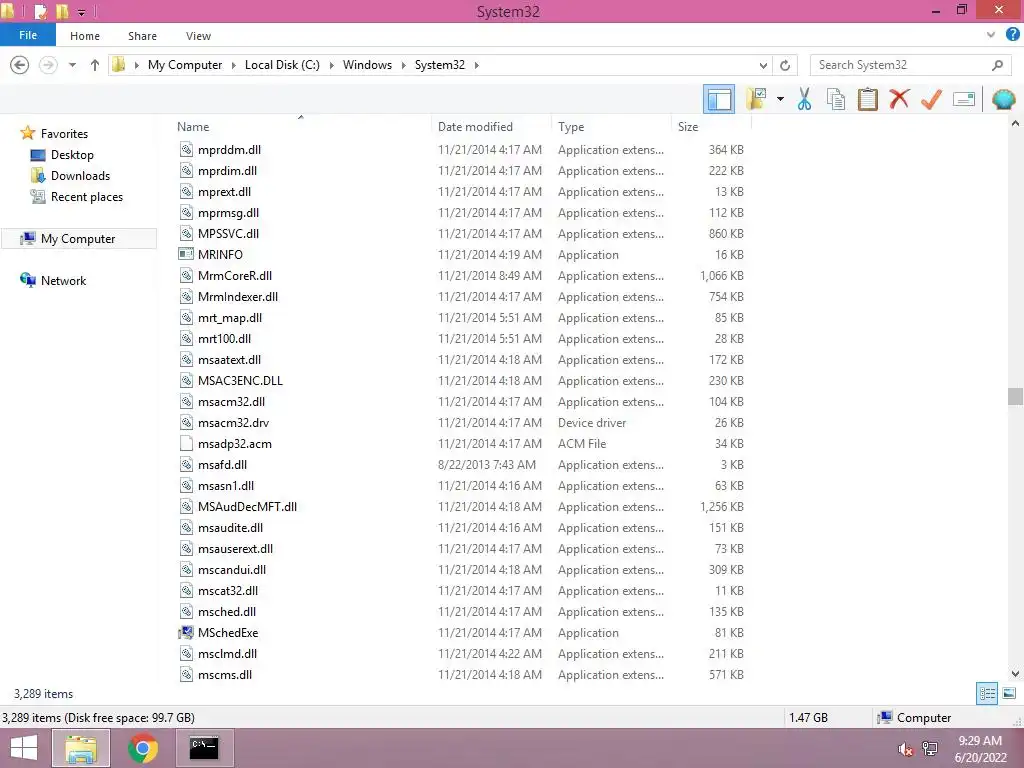Click the scroll down arrow
The height and width of the screenshot is (768, 1024).
[1015, 673]
